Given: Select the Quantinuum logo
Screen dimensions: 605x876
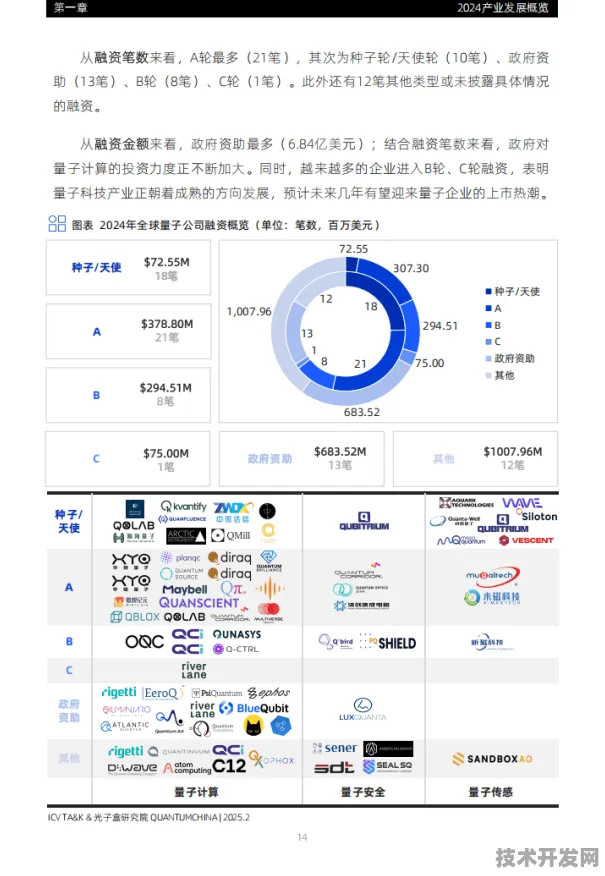Looking at the screenshot, I should click(x=179, y=752).
